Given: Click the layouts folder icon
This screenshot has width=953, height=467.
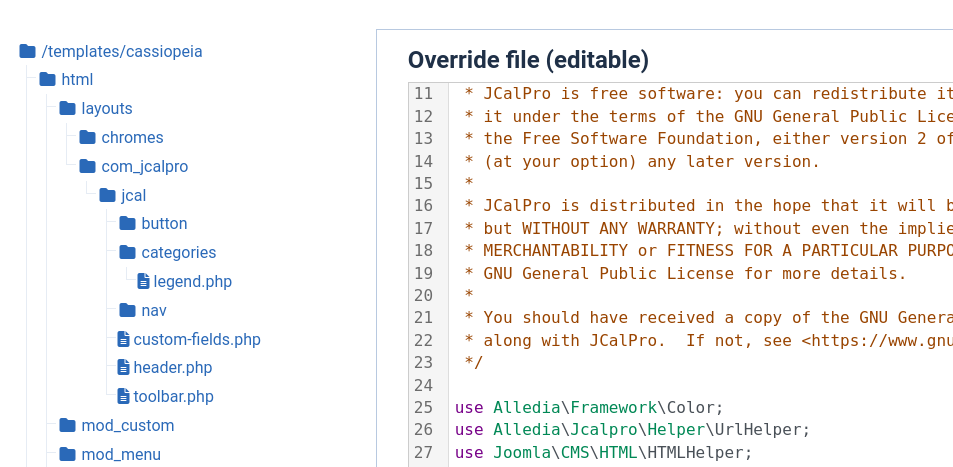Looking at the screenshot, I should (68, 109).
